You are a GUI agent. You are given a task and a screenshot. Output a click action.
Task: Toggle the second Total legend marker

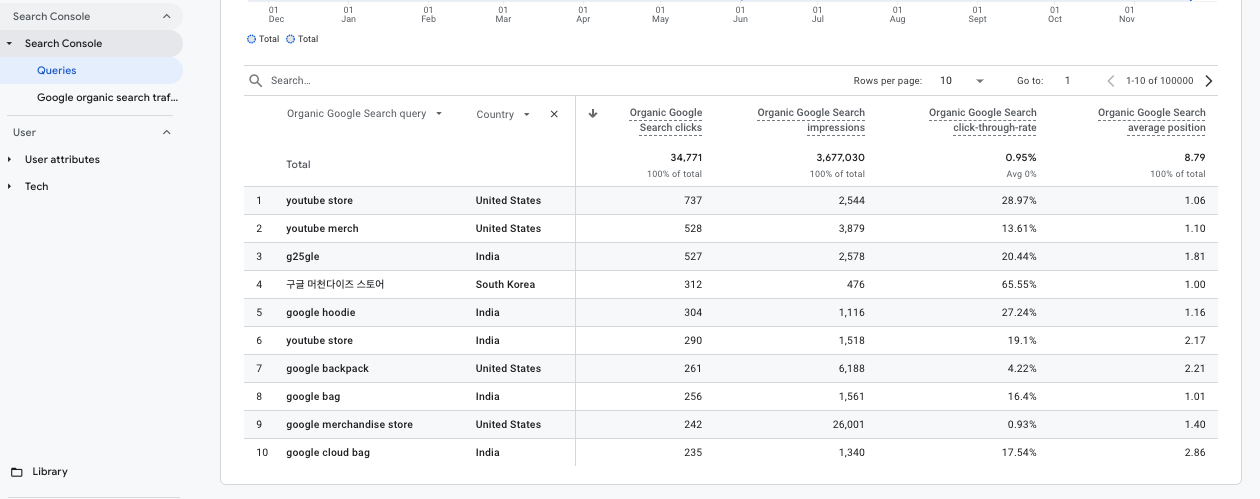(291, 39)
